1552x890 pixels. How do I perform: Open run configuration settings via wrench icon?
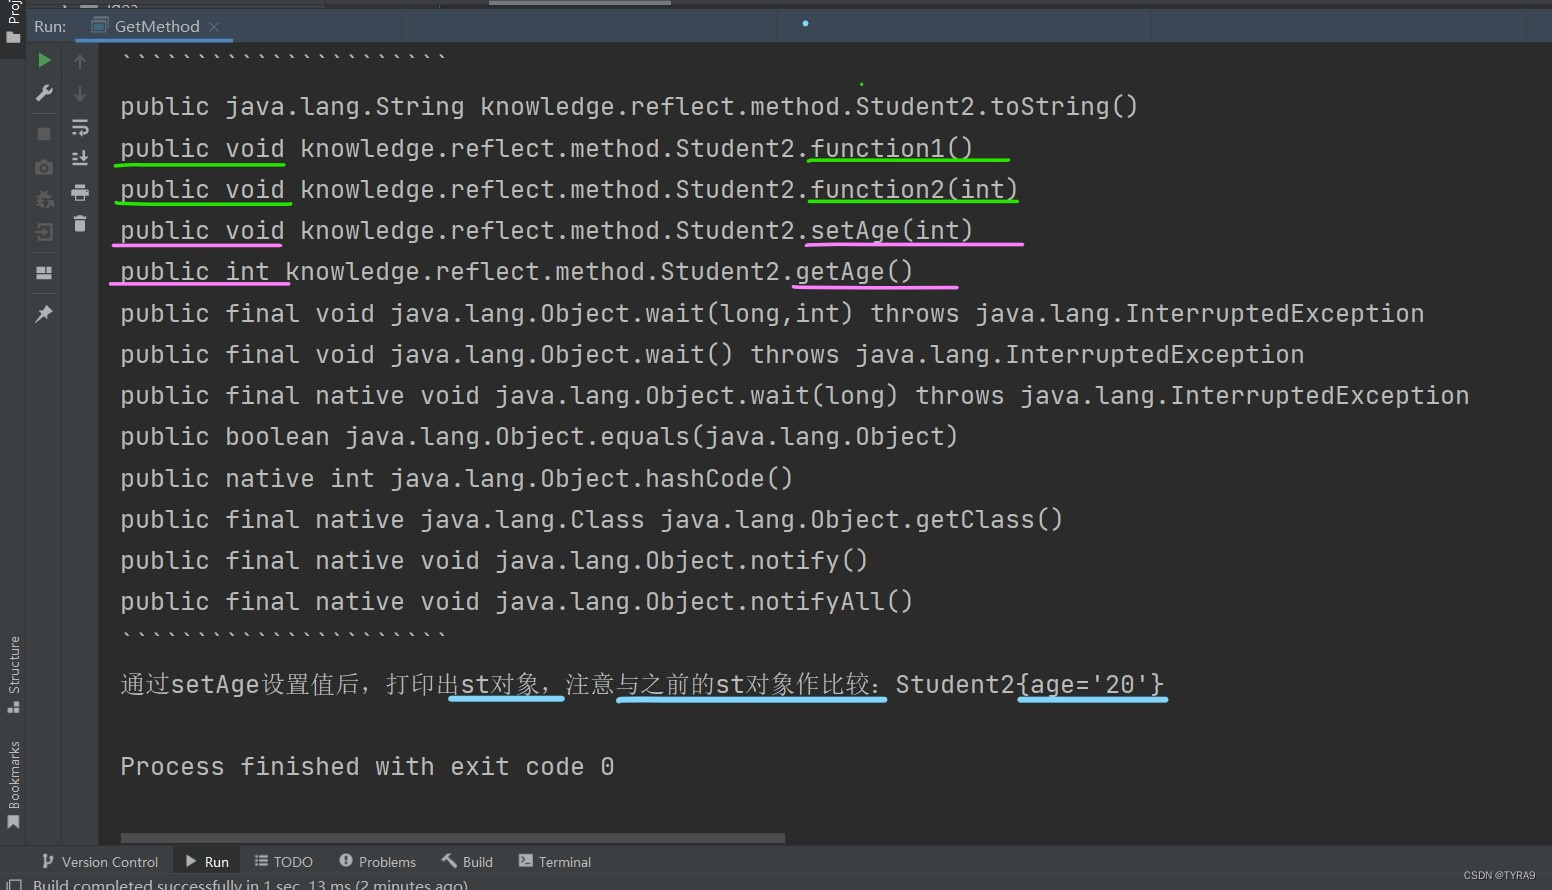pyautogui.click(x=44, y=93)
